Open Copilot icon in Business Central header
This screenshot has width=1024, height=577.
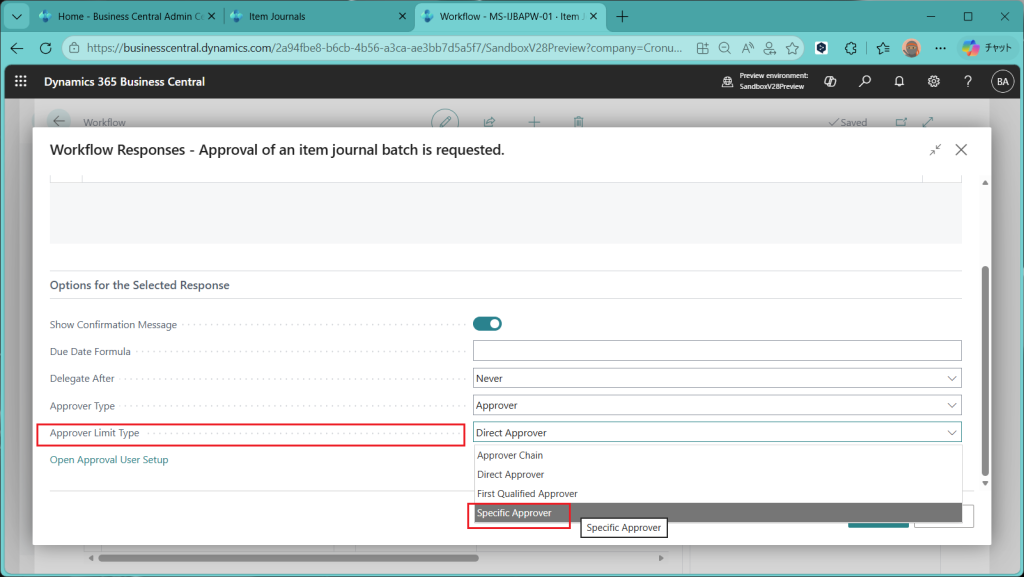tap(830, 82)
